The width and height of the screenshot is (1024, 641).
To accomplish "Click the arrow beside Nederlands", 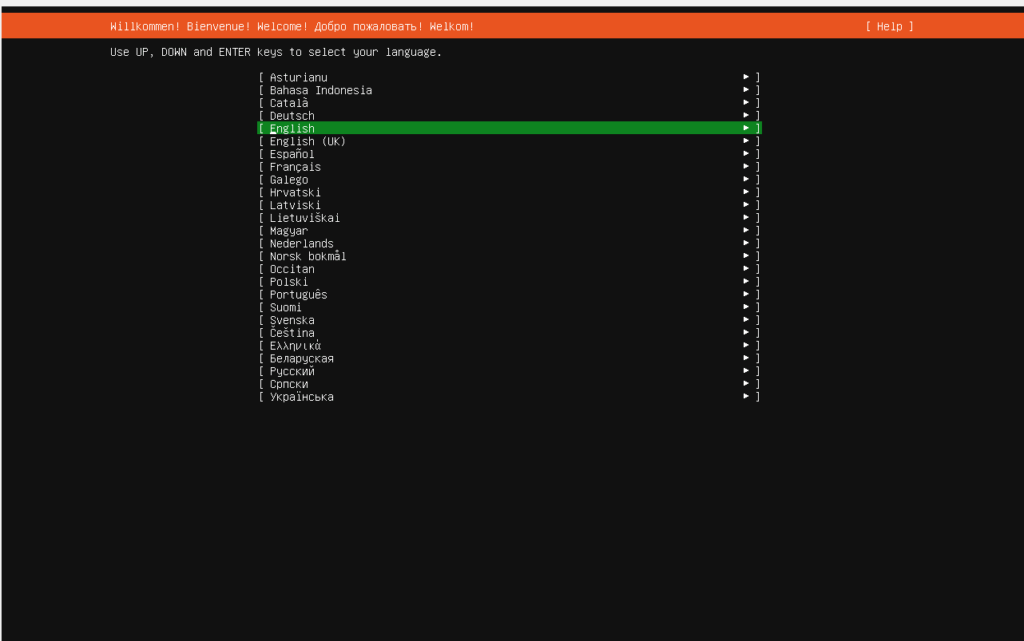I will coord(746,243).
